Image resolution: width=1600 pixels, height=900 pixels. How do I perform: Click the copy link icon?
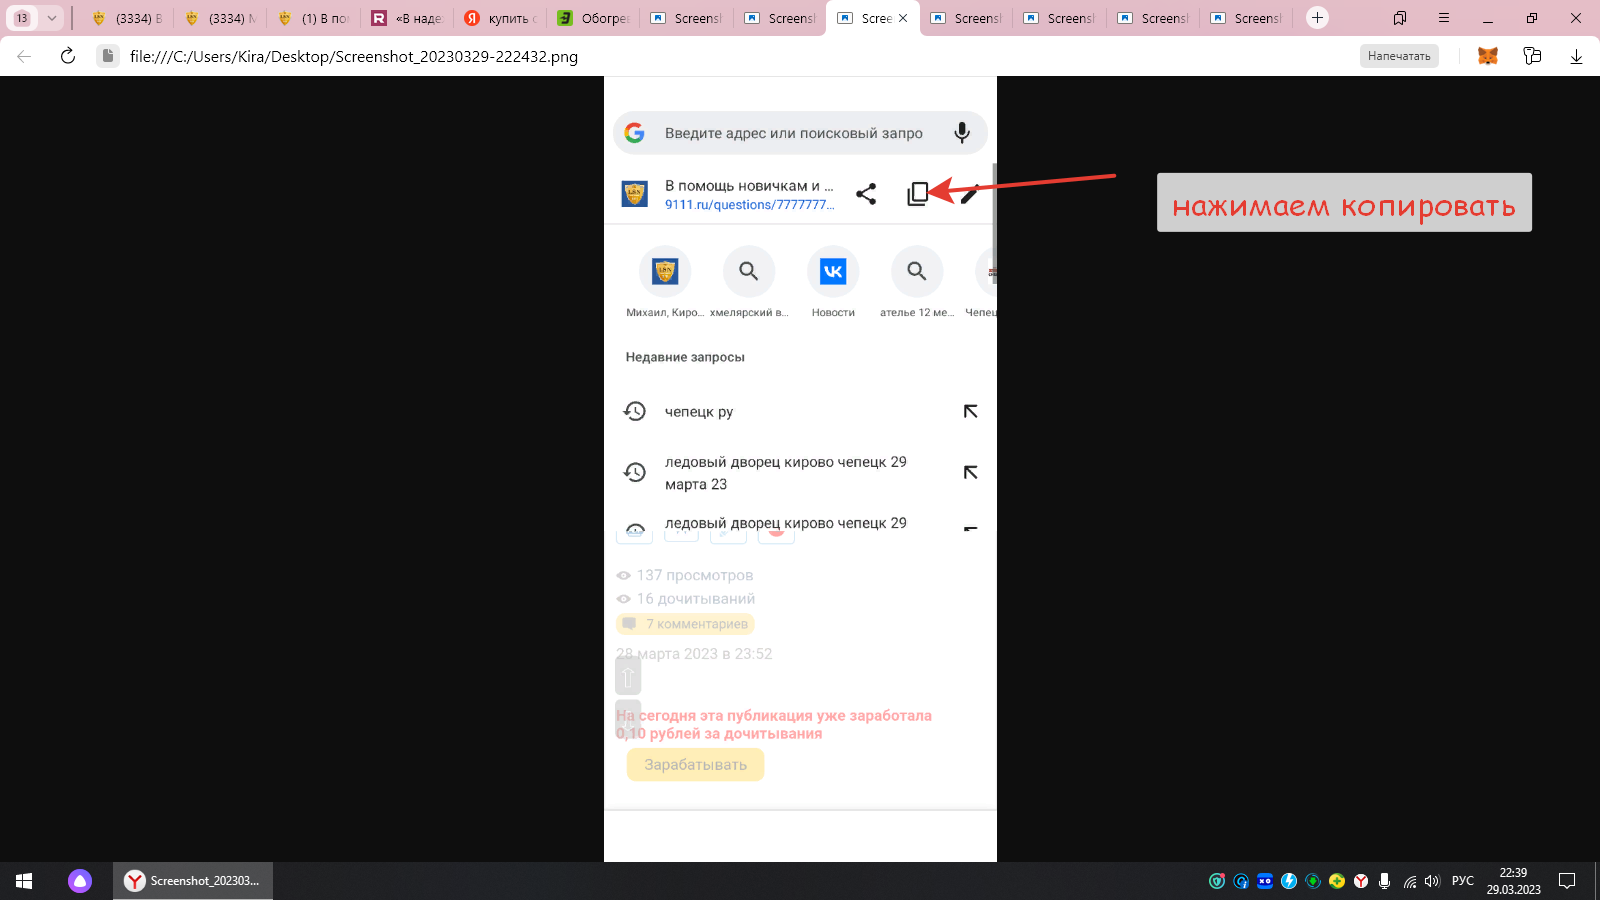coord(917,194)
